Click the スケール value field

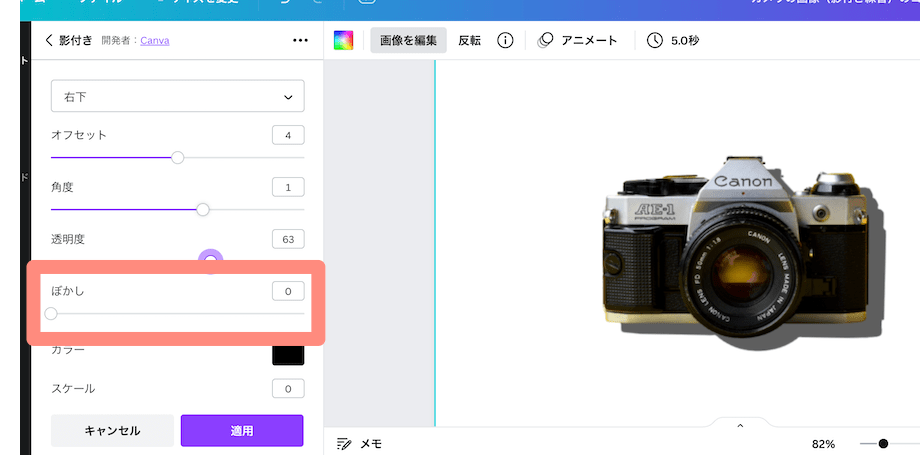288,389
